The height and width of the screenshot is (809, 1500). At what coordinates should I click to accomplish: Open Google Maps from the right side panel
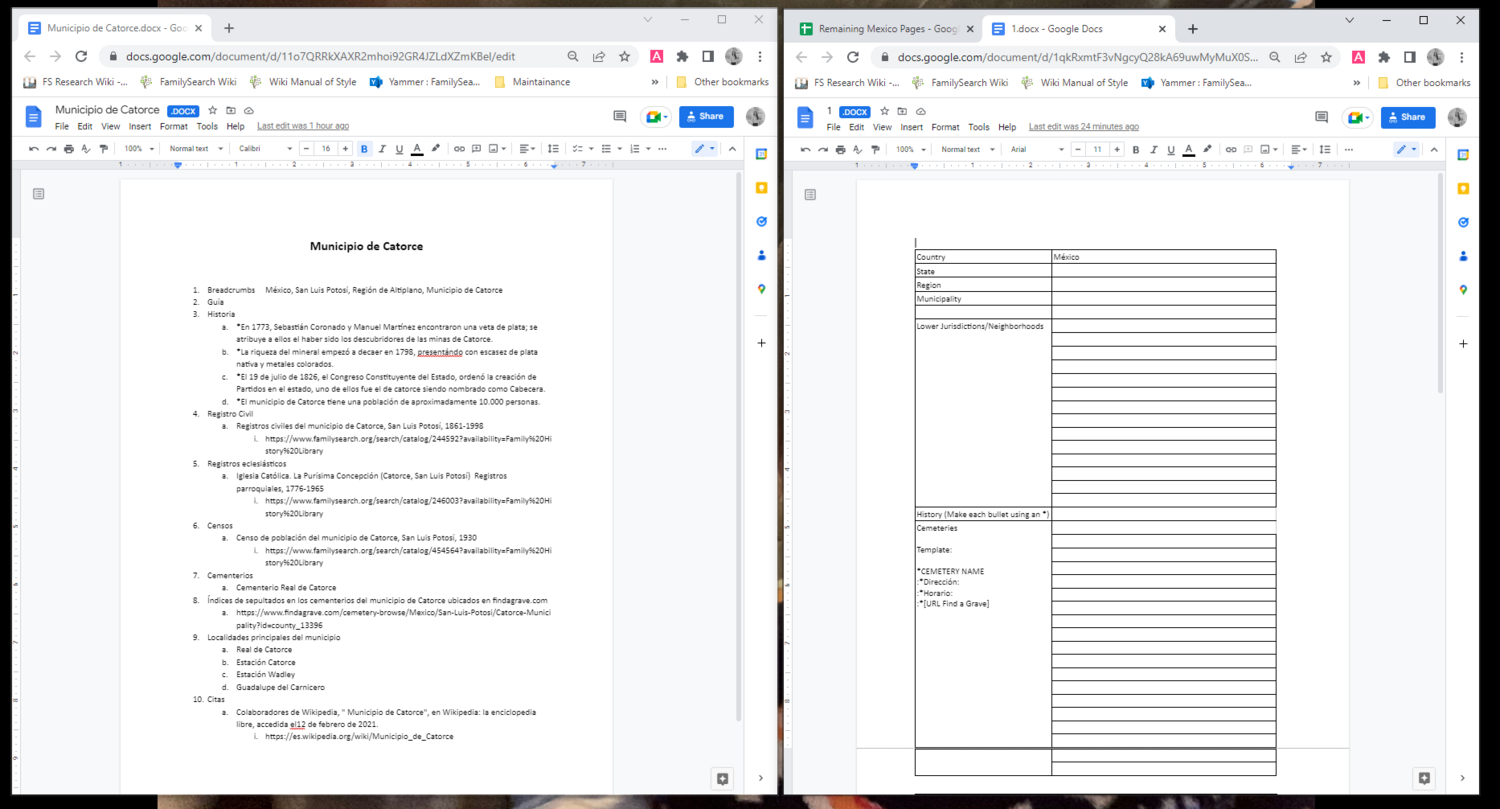tap(1463, 289)
